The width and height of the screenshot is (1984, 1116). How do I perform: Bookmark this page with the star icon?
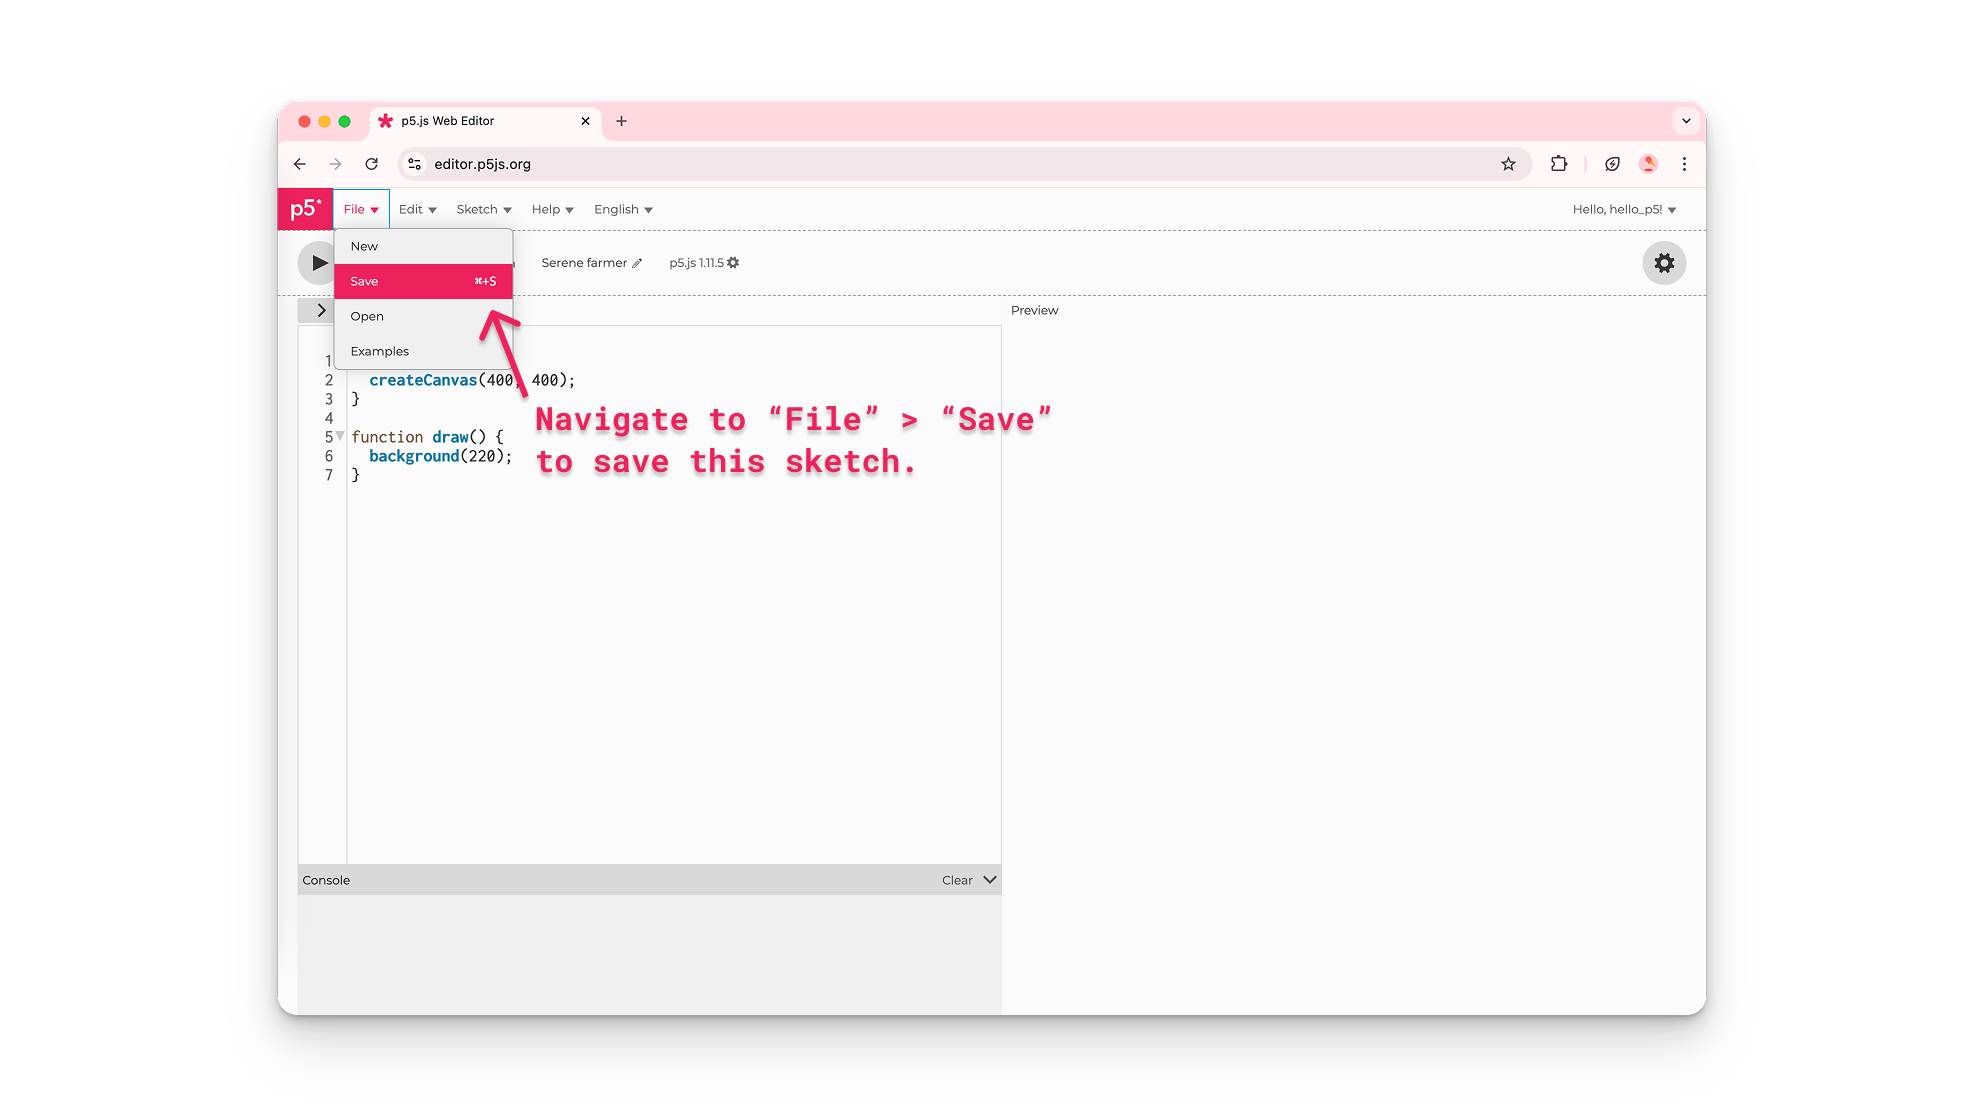[x=1508, y=163]
